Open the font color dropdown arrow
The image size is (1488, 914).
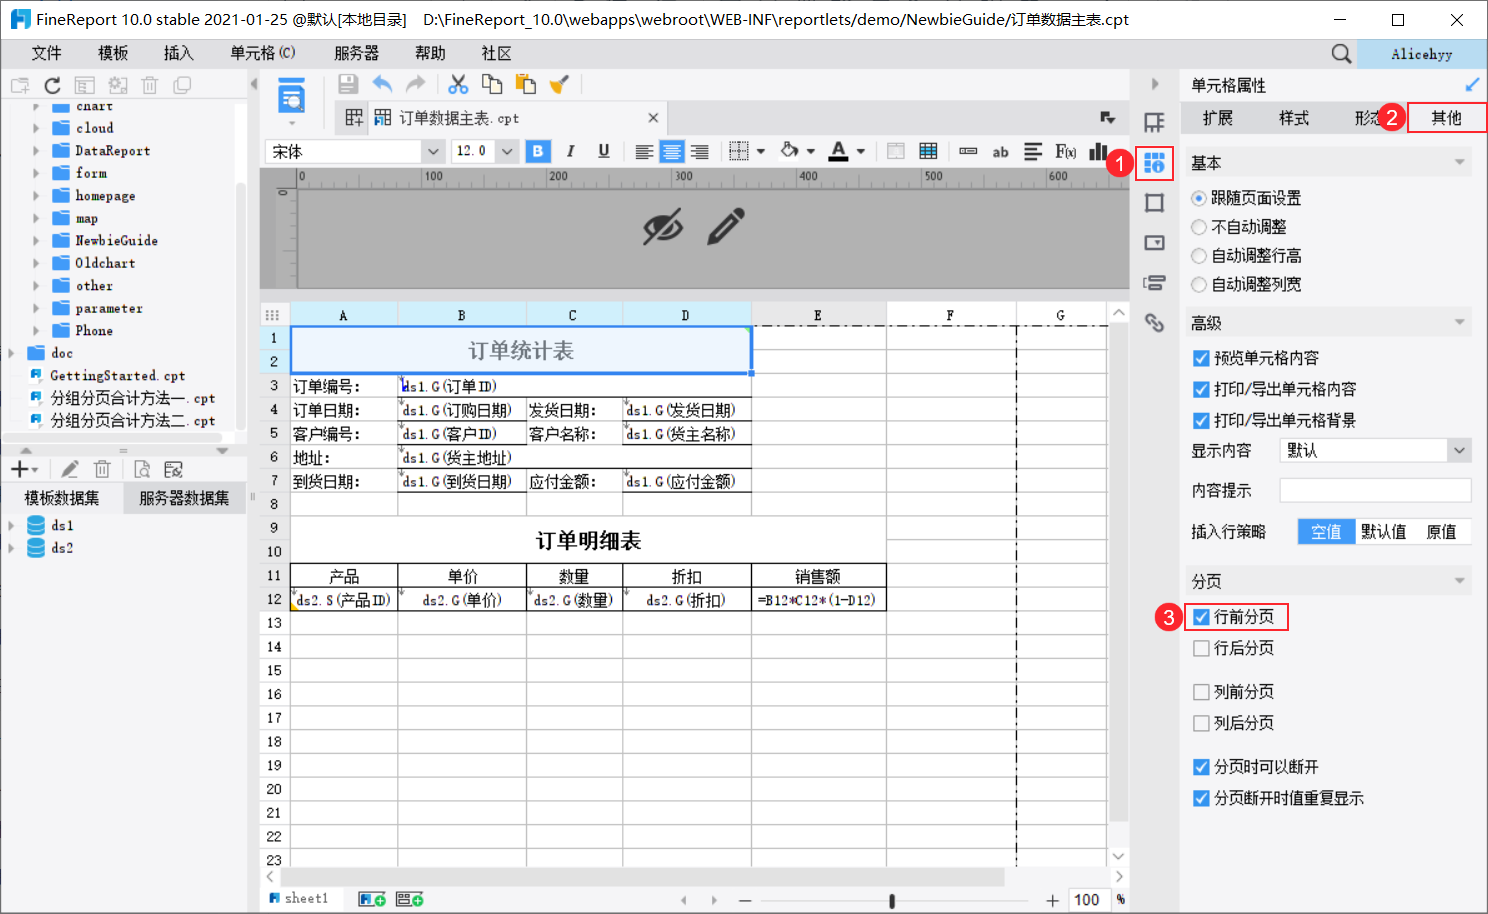pos(860,152)
